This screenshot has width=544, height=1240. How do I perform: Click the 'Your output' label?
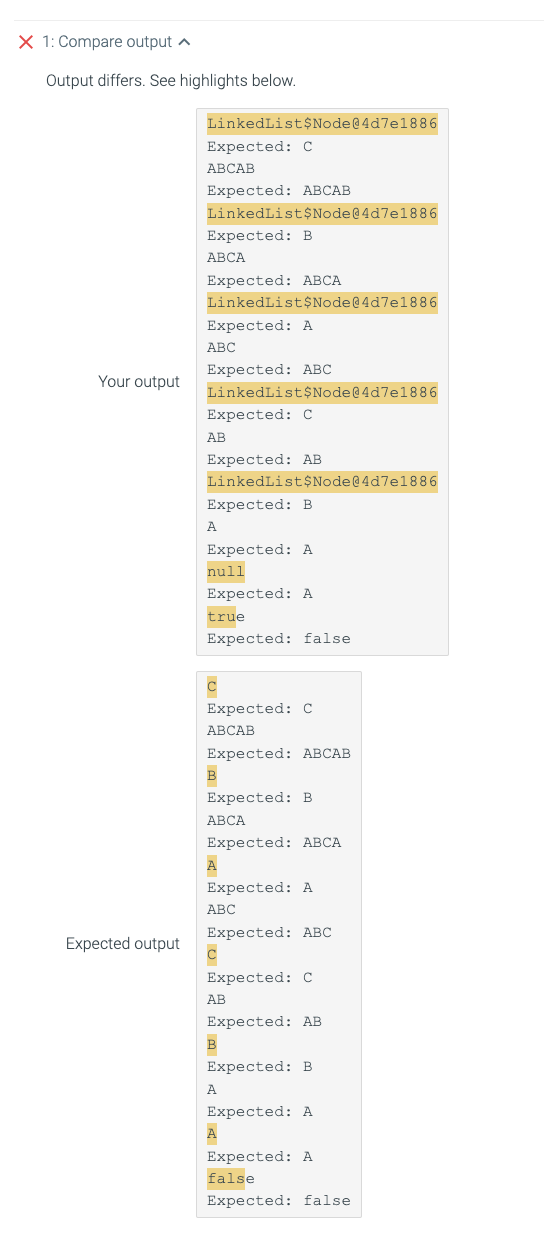pos(139,381)
